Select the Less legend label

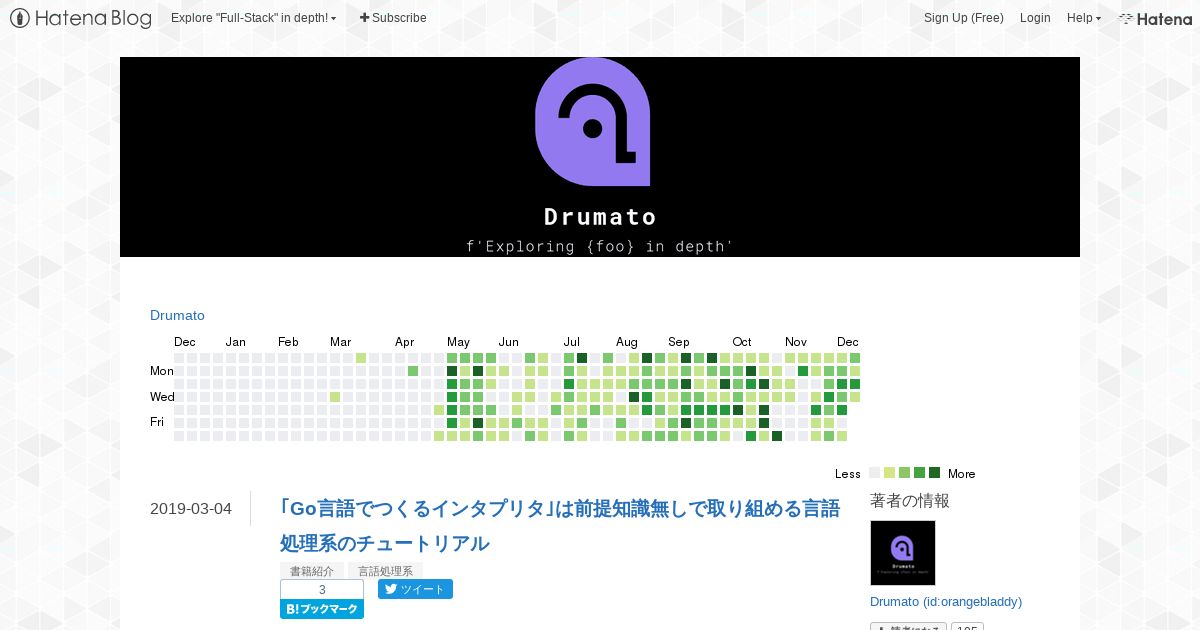pos(848,474)
